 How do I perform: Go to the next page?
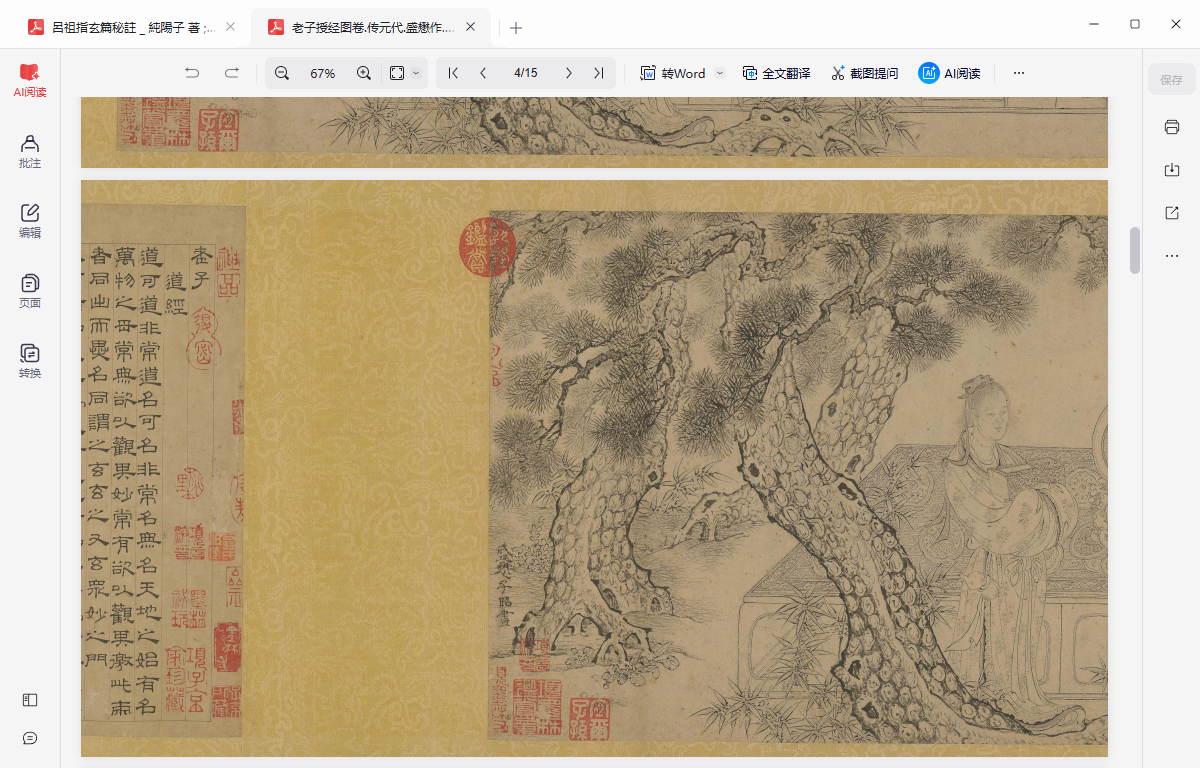tap(569, 73)
